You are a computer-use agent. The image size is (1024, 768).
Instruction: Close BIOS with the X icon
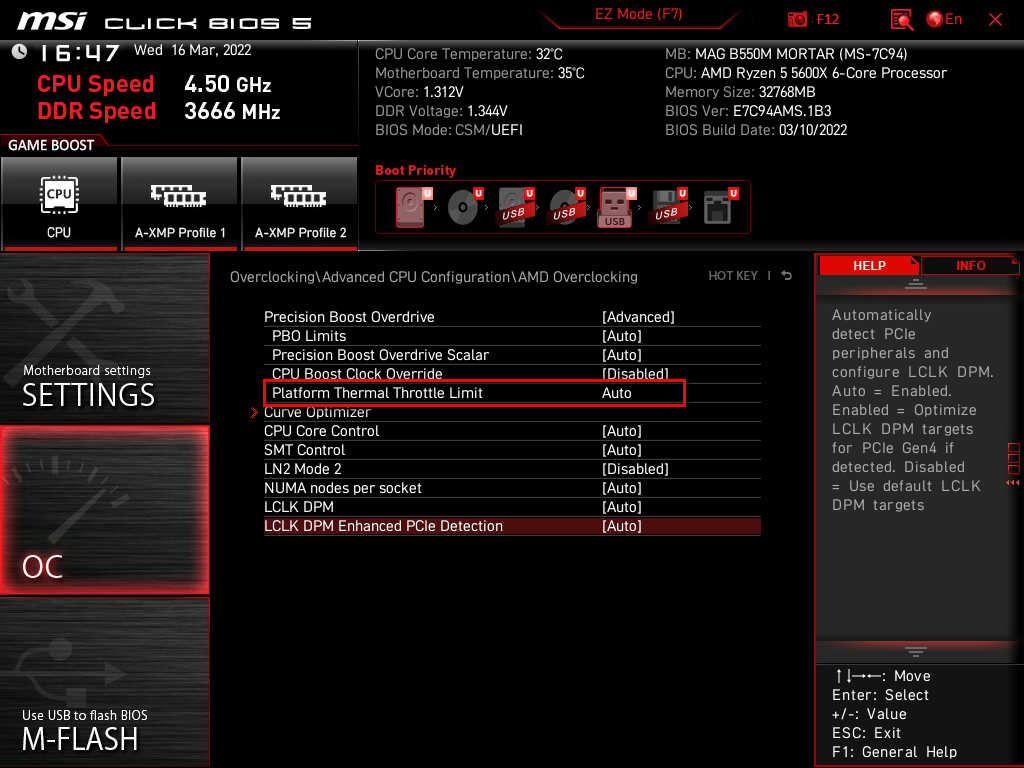point(995,20)
